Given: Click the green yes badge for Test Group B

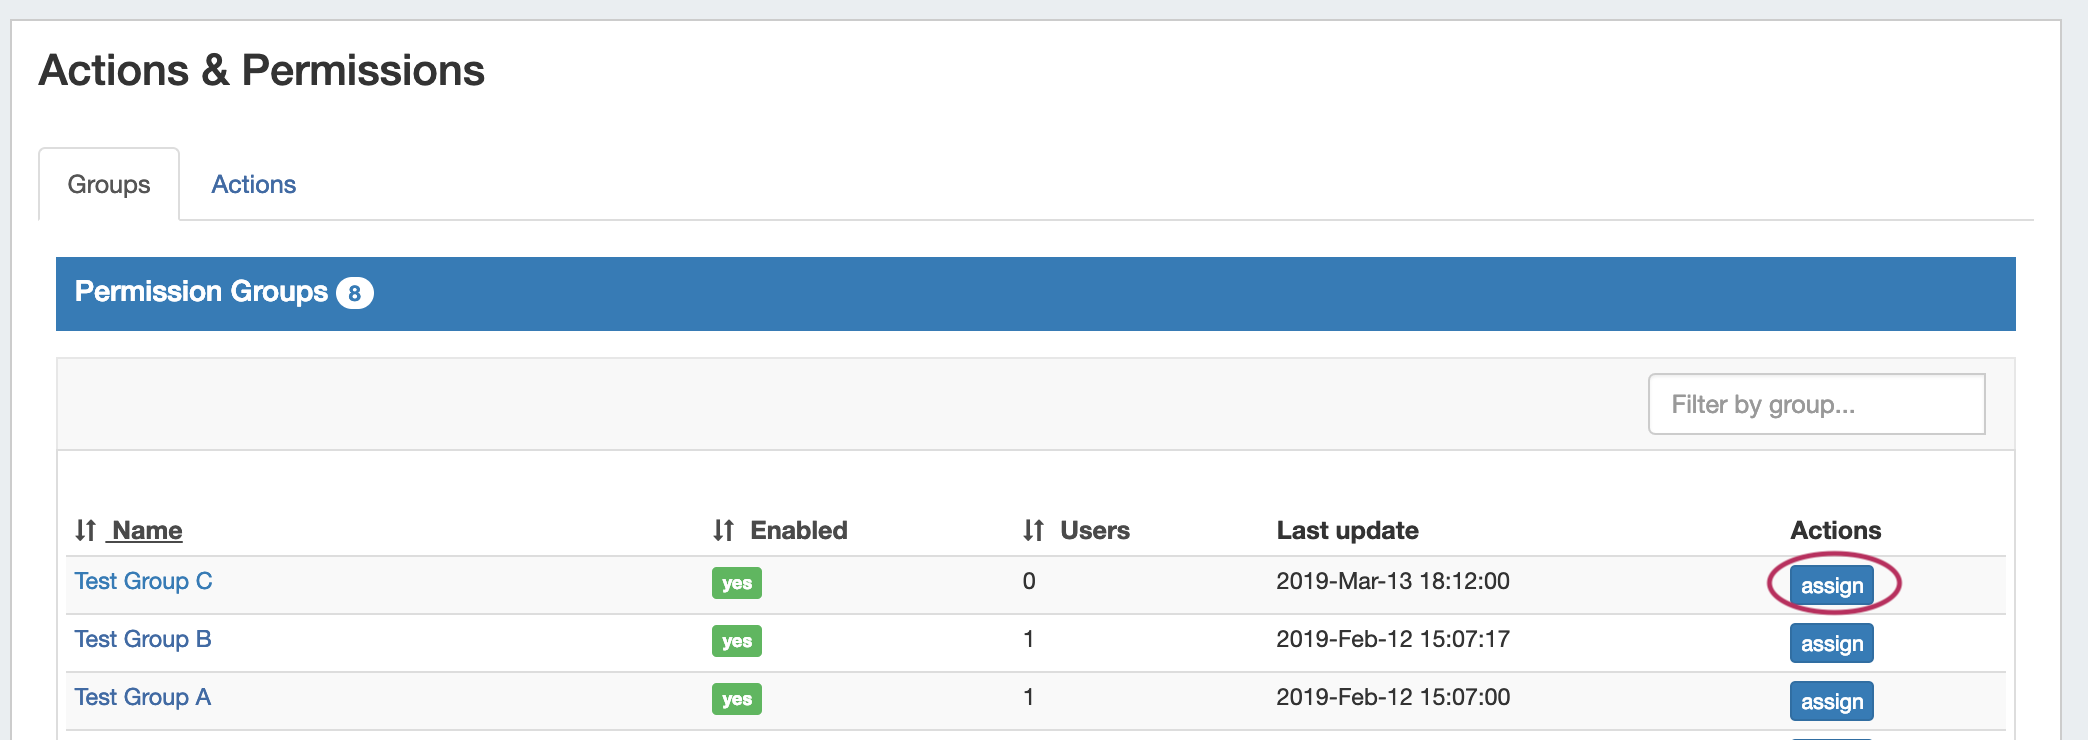Looking at the screenshot, I should click(x=736, y=641).
